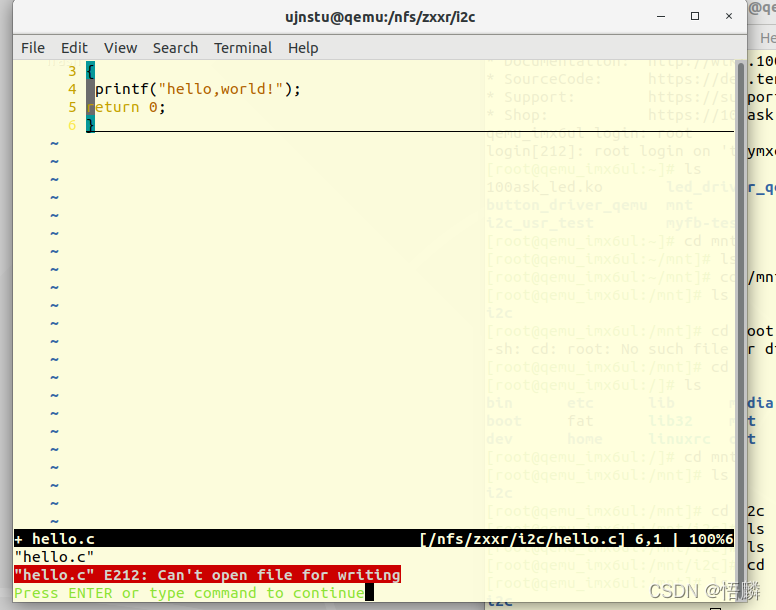This screenshot has height=610, width=776.
Task: Click line number 5 in the gutter
Action: pos(72,107)
